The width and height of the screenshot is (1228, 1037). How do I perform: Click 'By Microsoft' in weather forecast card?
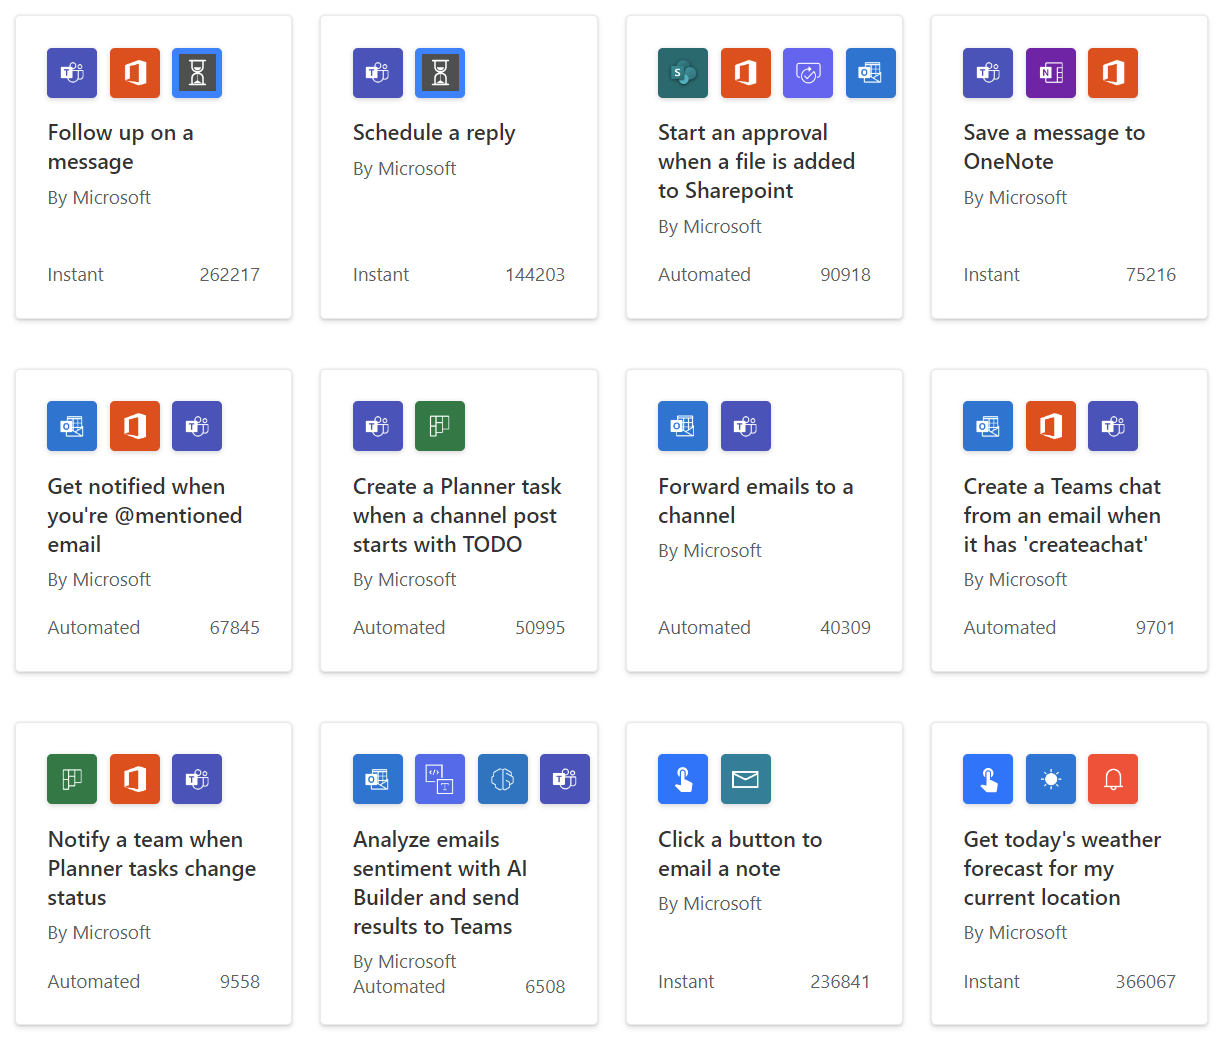1015,933
